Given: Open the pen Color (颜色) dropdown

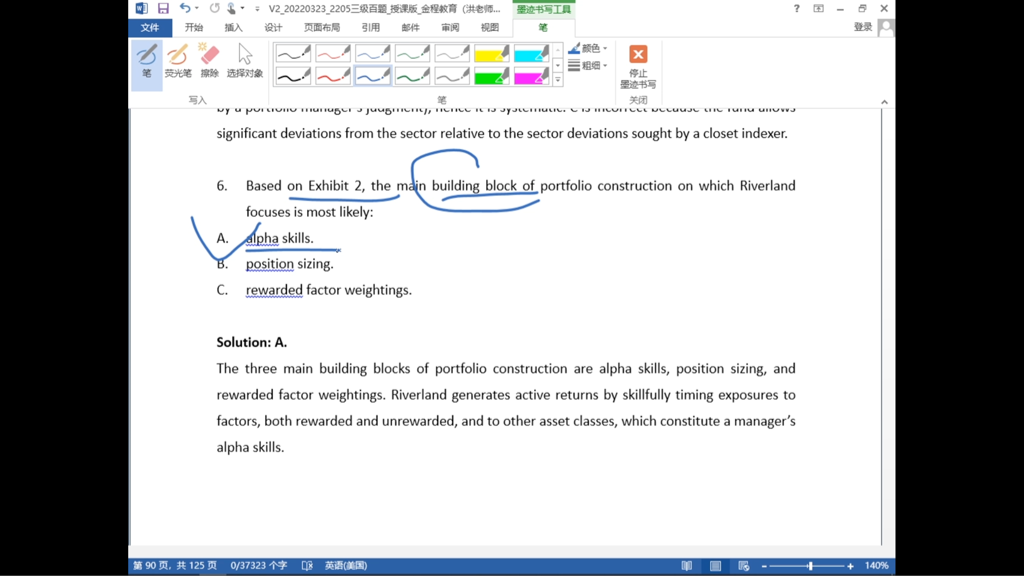Looking at the screenshot, I should click(588, 48).
